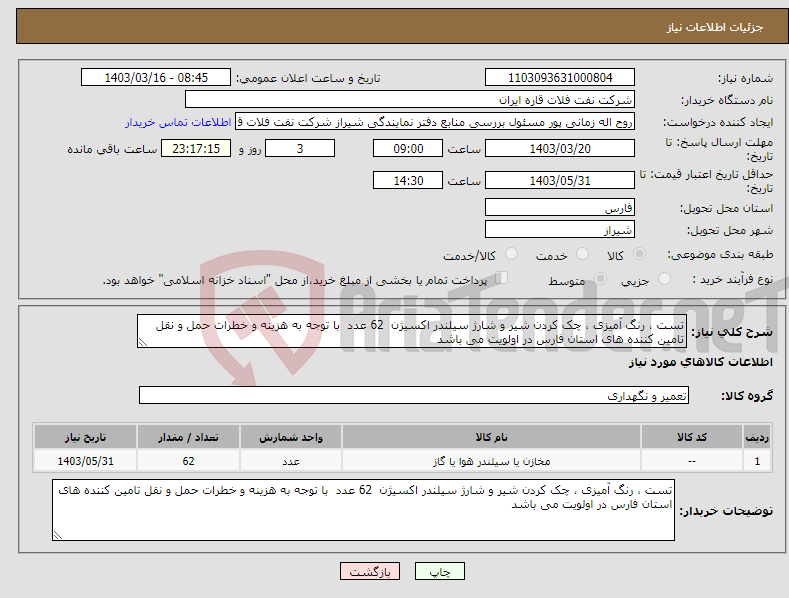Click the remaining time field 23:17:15

pos(196,148)
